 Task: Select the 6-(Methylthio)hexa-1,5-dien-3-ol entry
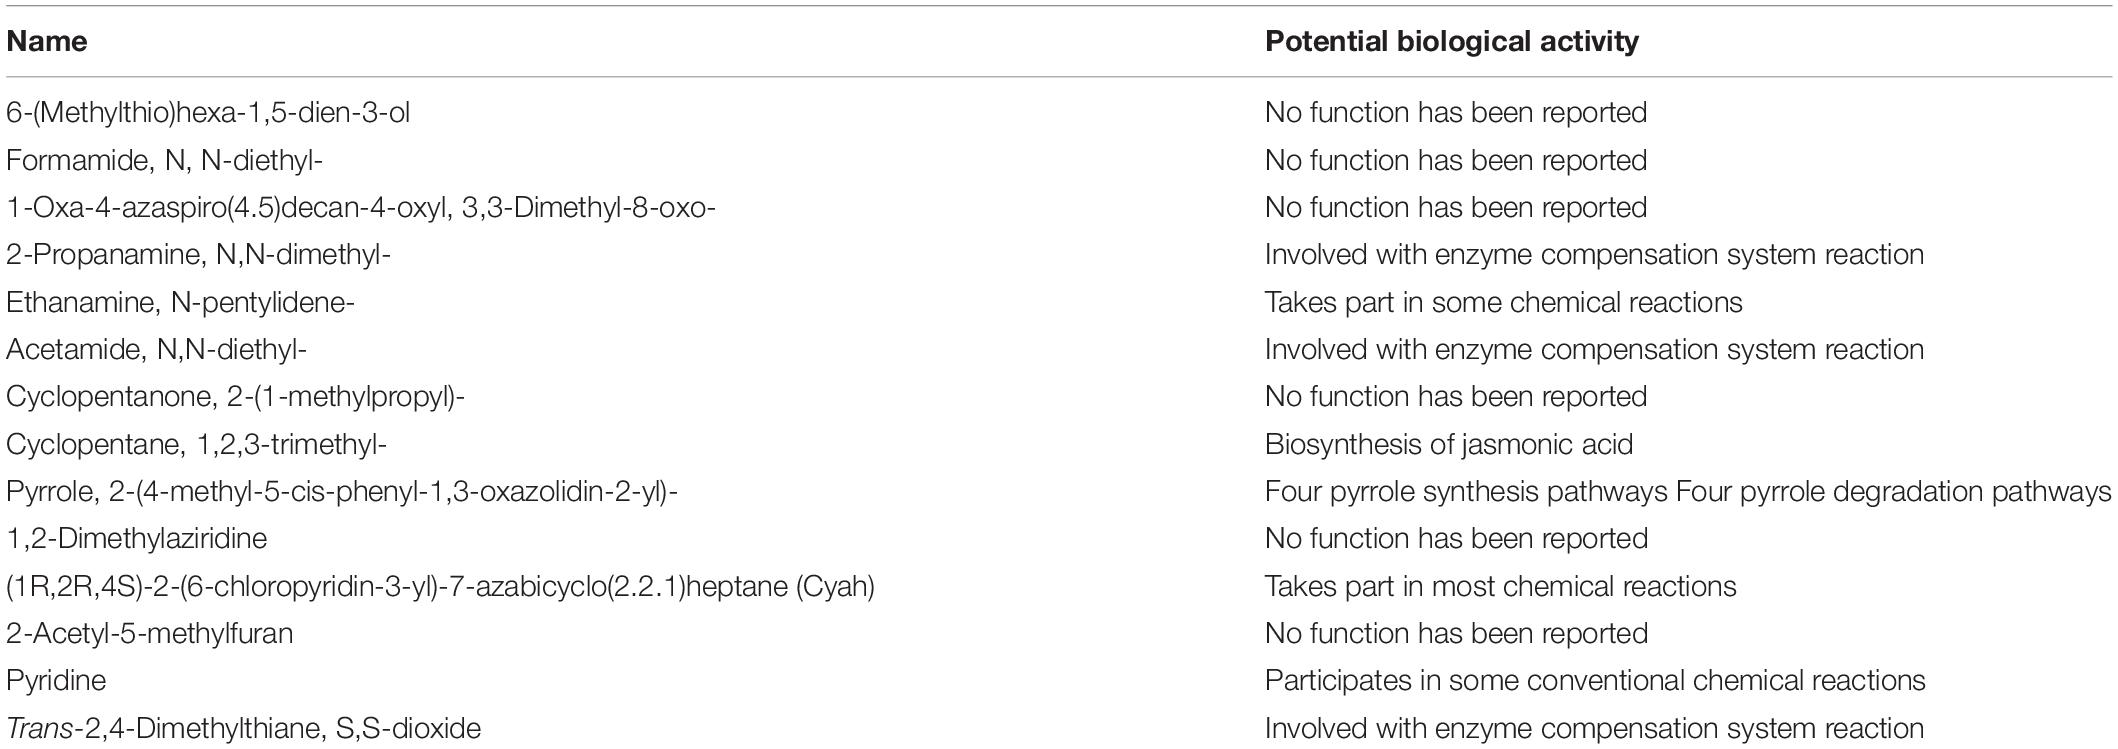(208, 112)
